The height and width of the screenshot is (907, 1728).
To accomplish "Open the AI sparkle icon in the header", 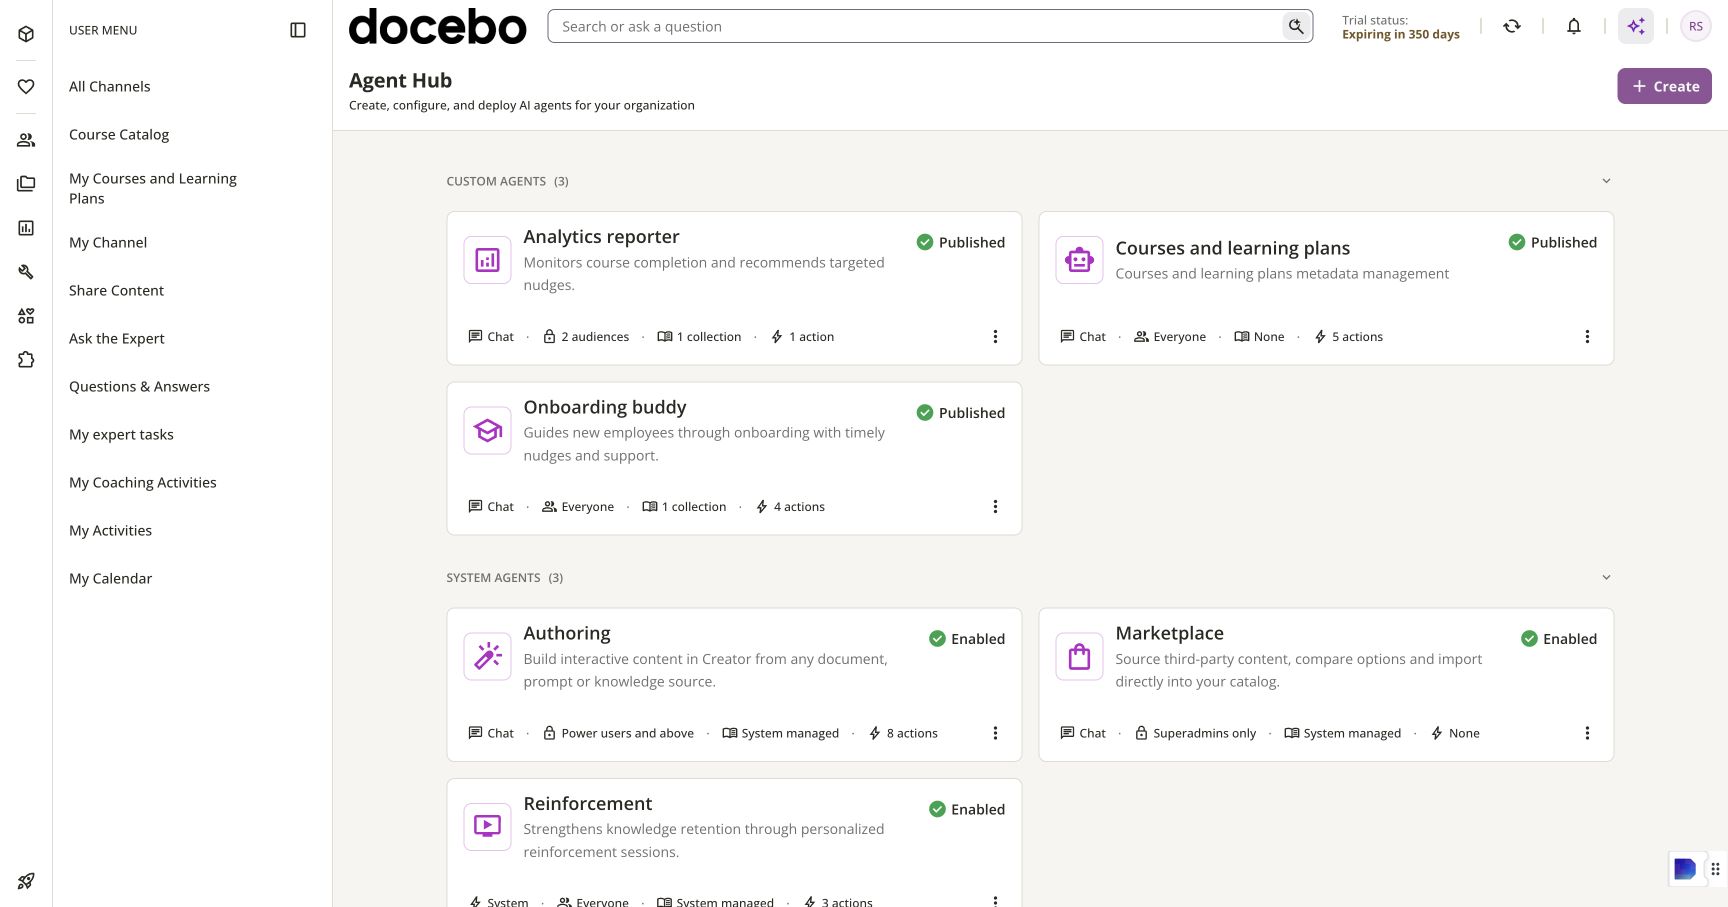I will (1636, 26).
